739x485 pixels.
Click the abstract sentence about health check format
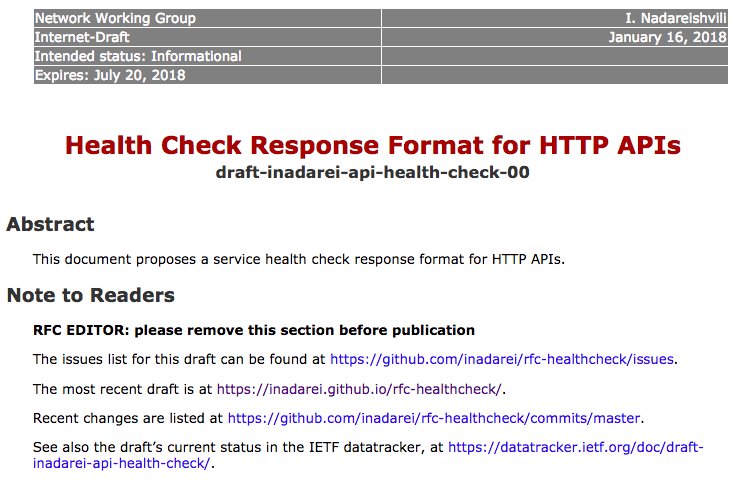click(299, 260)
